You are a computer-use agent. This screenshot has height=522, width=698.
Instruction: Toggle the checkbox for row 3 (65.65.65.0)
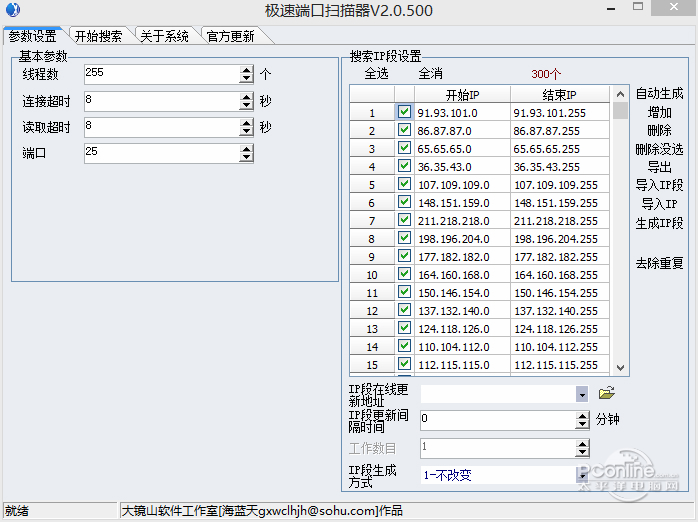coord(404,148)
